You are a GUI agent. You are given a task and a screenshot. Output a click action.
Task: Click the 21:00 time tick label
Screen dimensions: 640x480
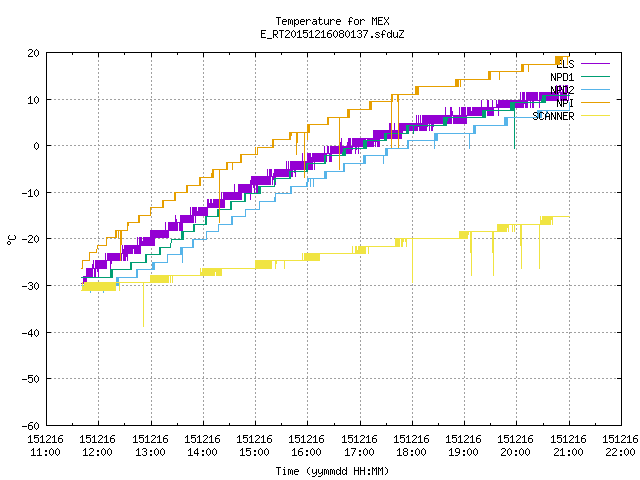pos(569,452)
